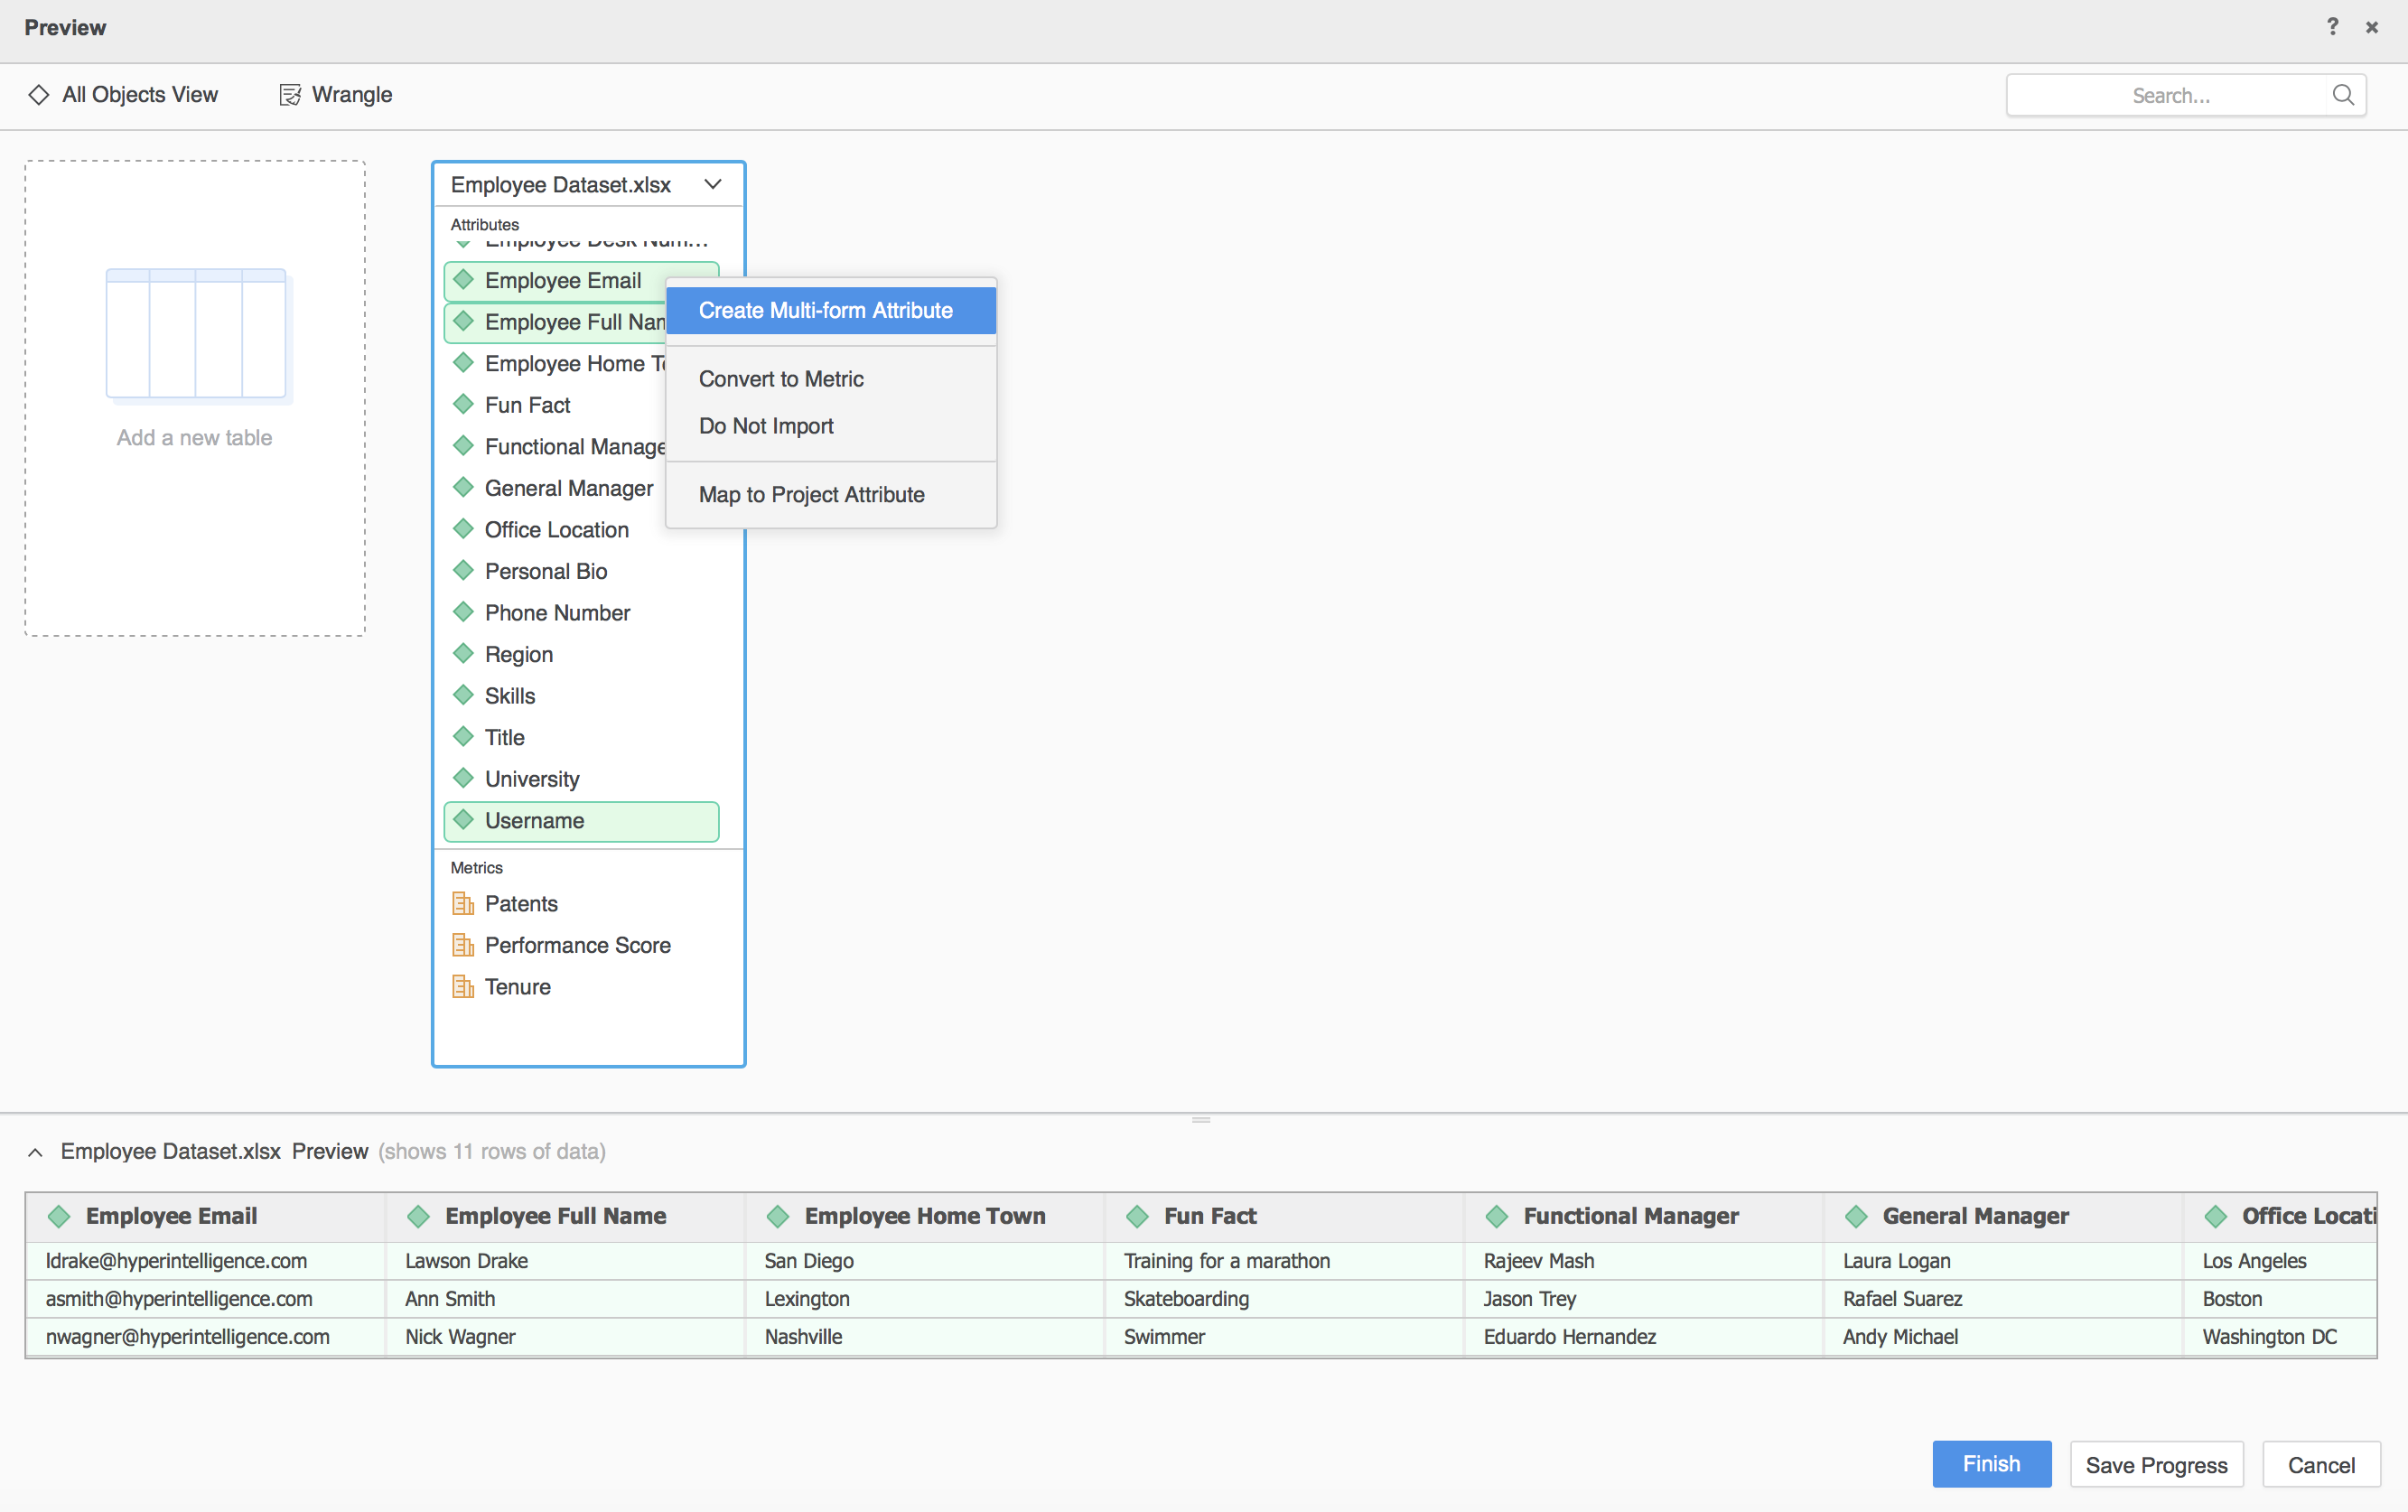The height and width of the screenshot is (1512, 2408).
Task: Toggle selection of the Fun Fact attribute
Action: point(525,404)
